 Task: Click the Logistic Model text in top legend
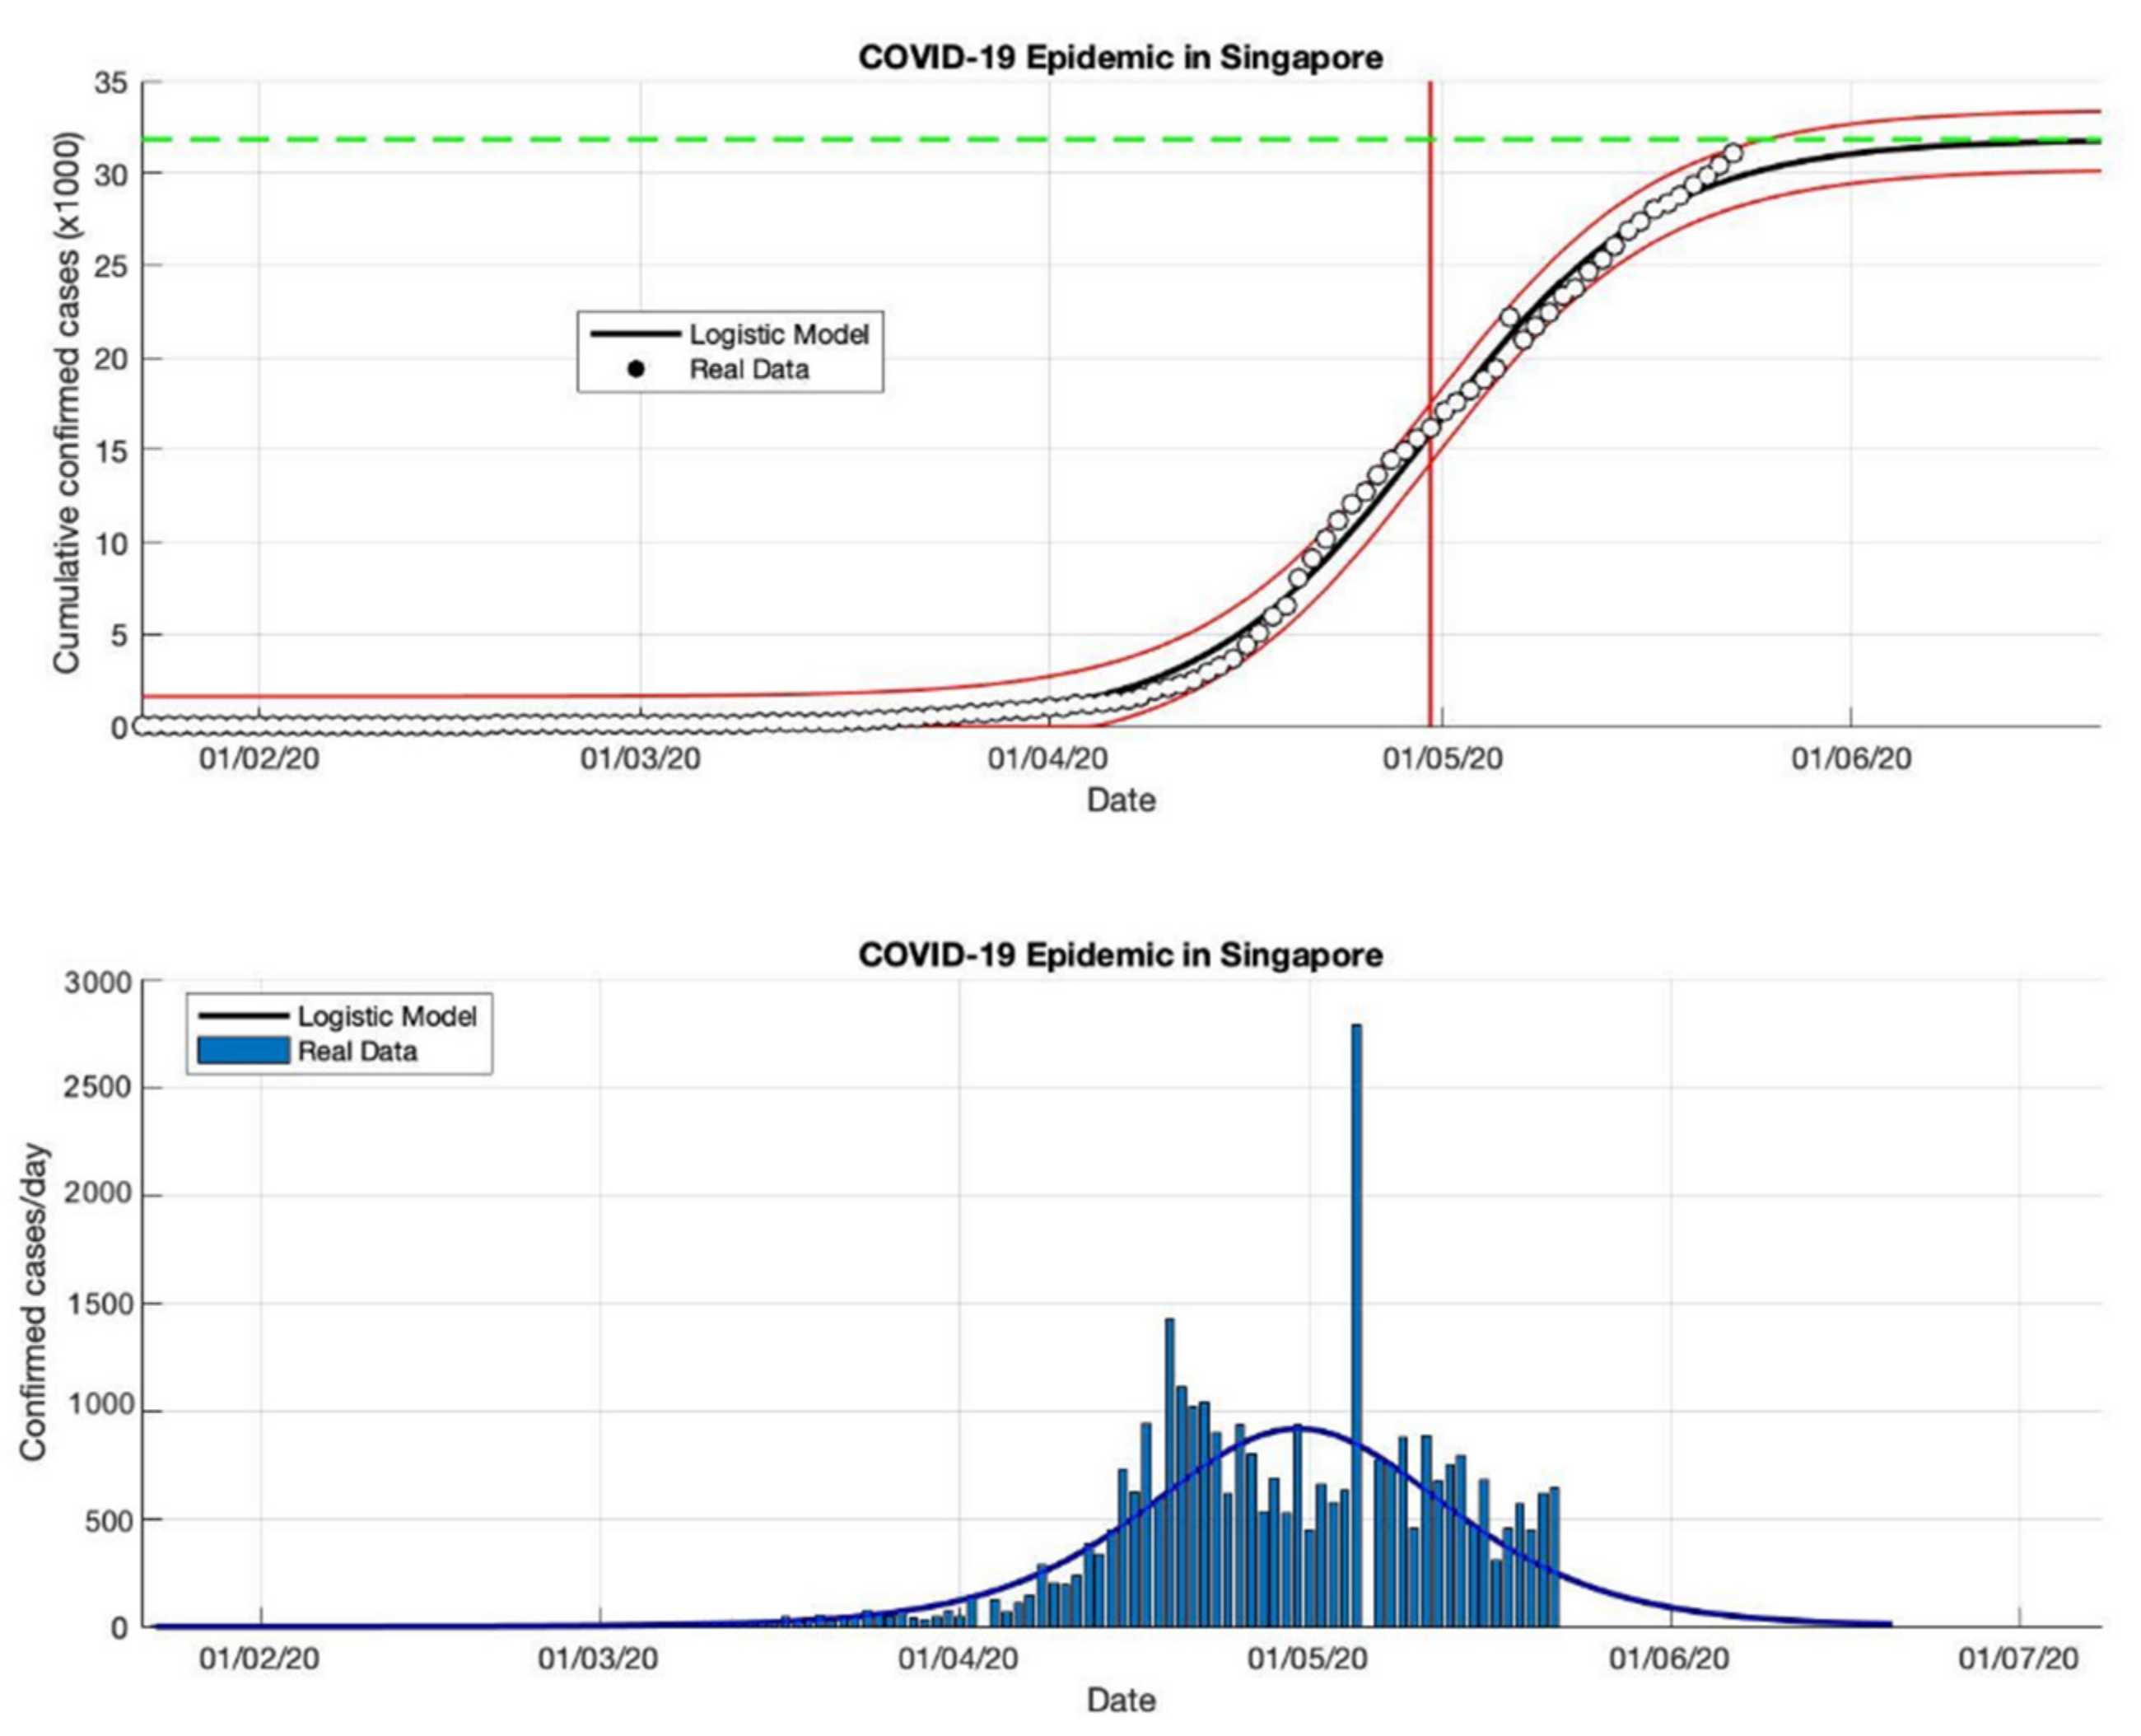778,334
